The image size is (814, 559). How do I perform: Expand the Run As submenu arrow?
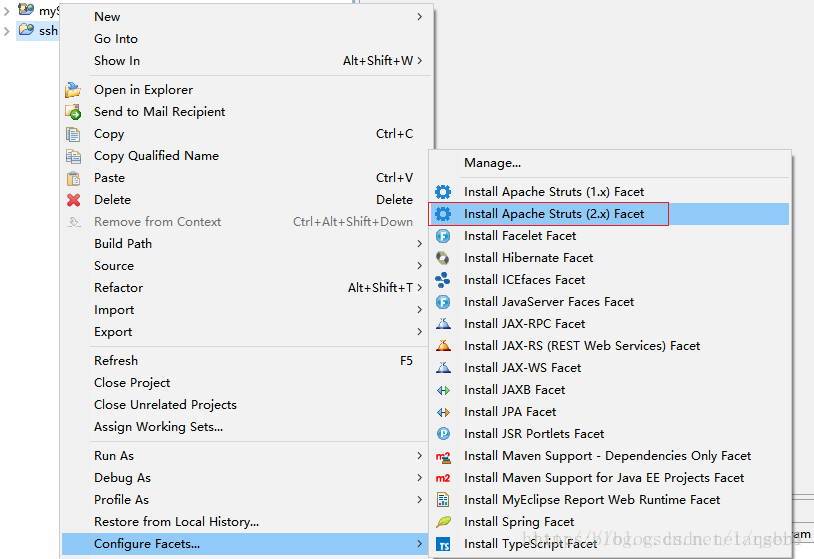pos(419,456)
